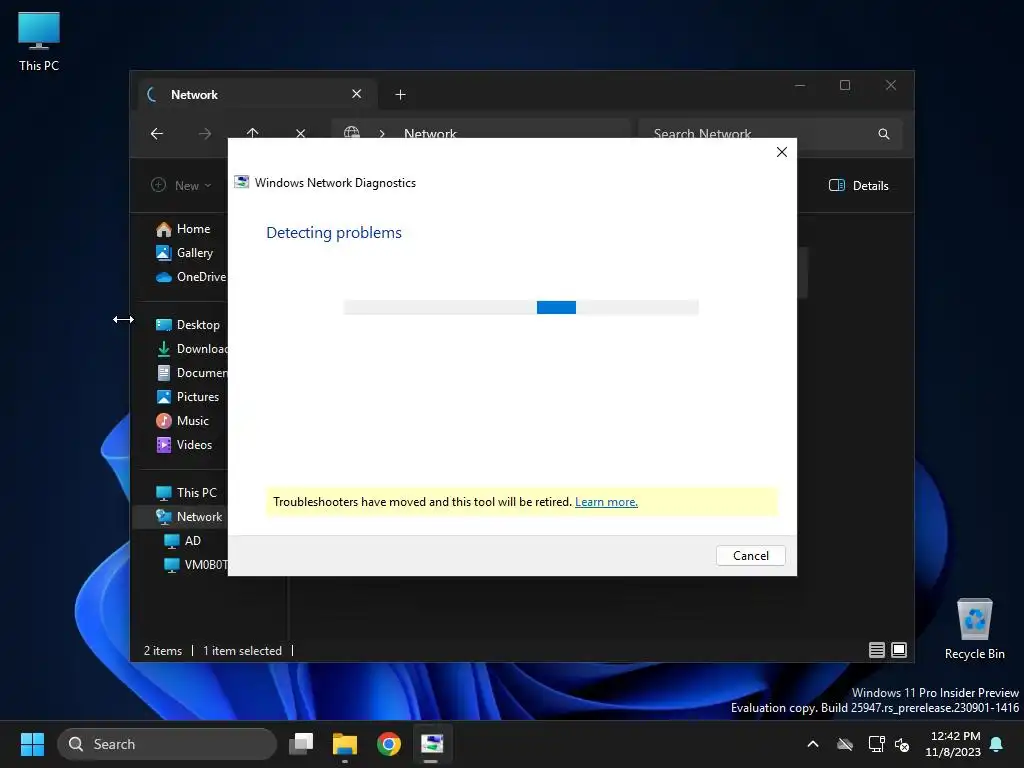
Task: Open Task View on the taskbar
Action: pyautogui.click(x=301, y=744)
